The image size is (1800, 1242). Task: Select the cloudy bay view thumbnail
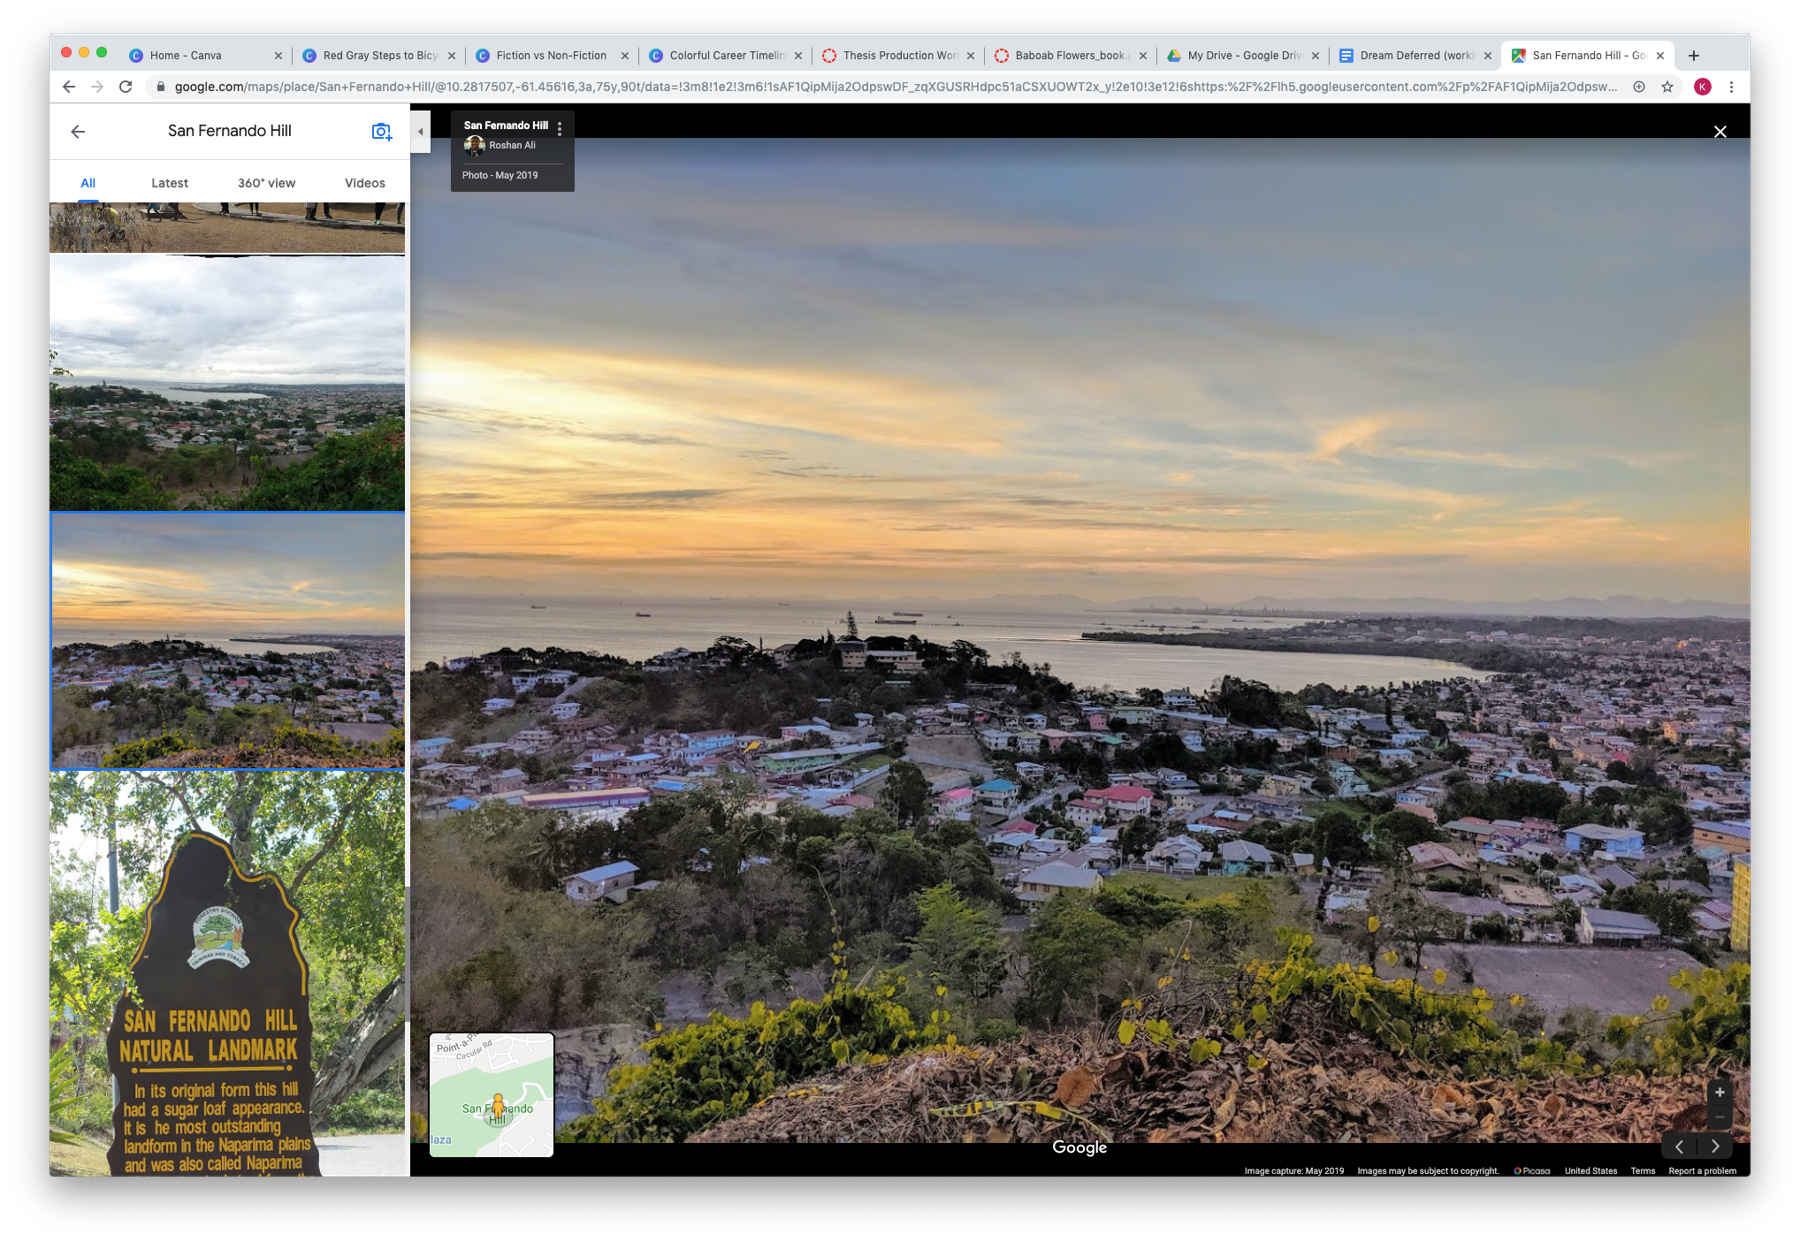(x=227, y=383)
